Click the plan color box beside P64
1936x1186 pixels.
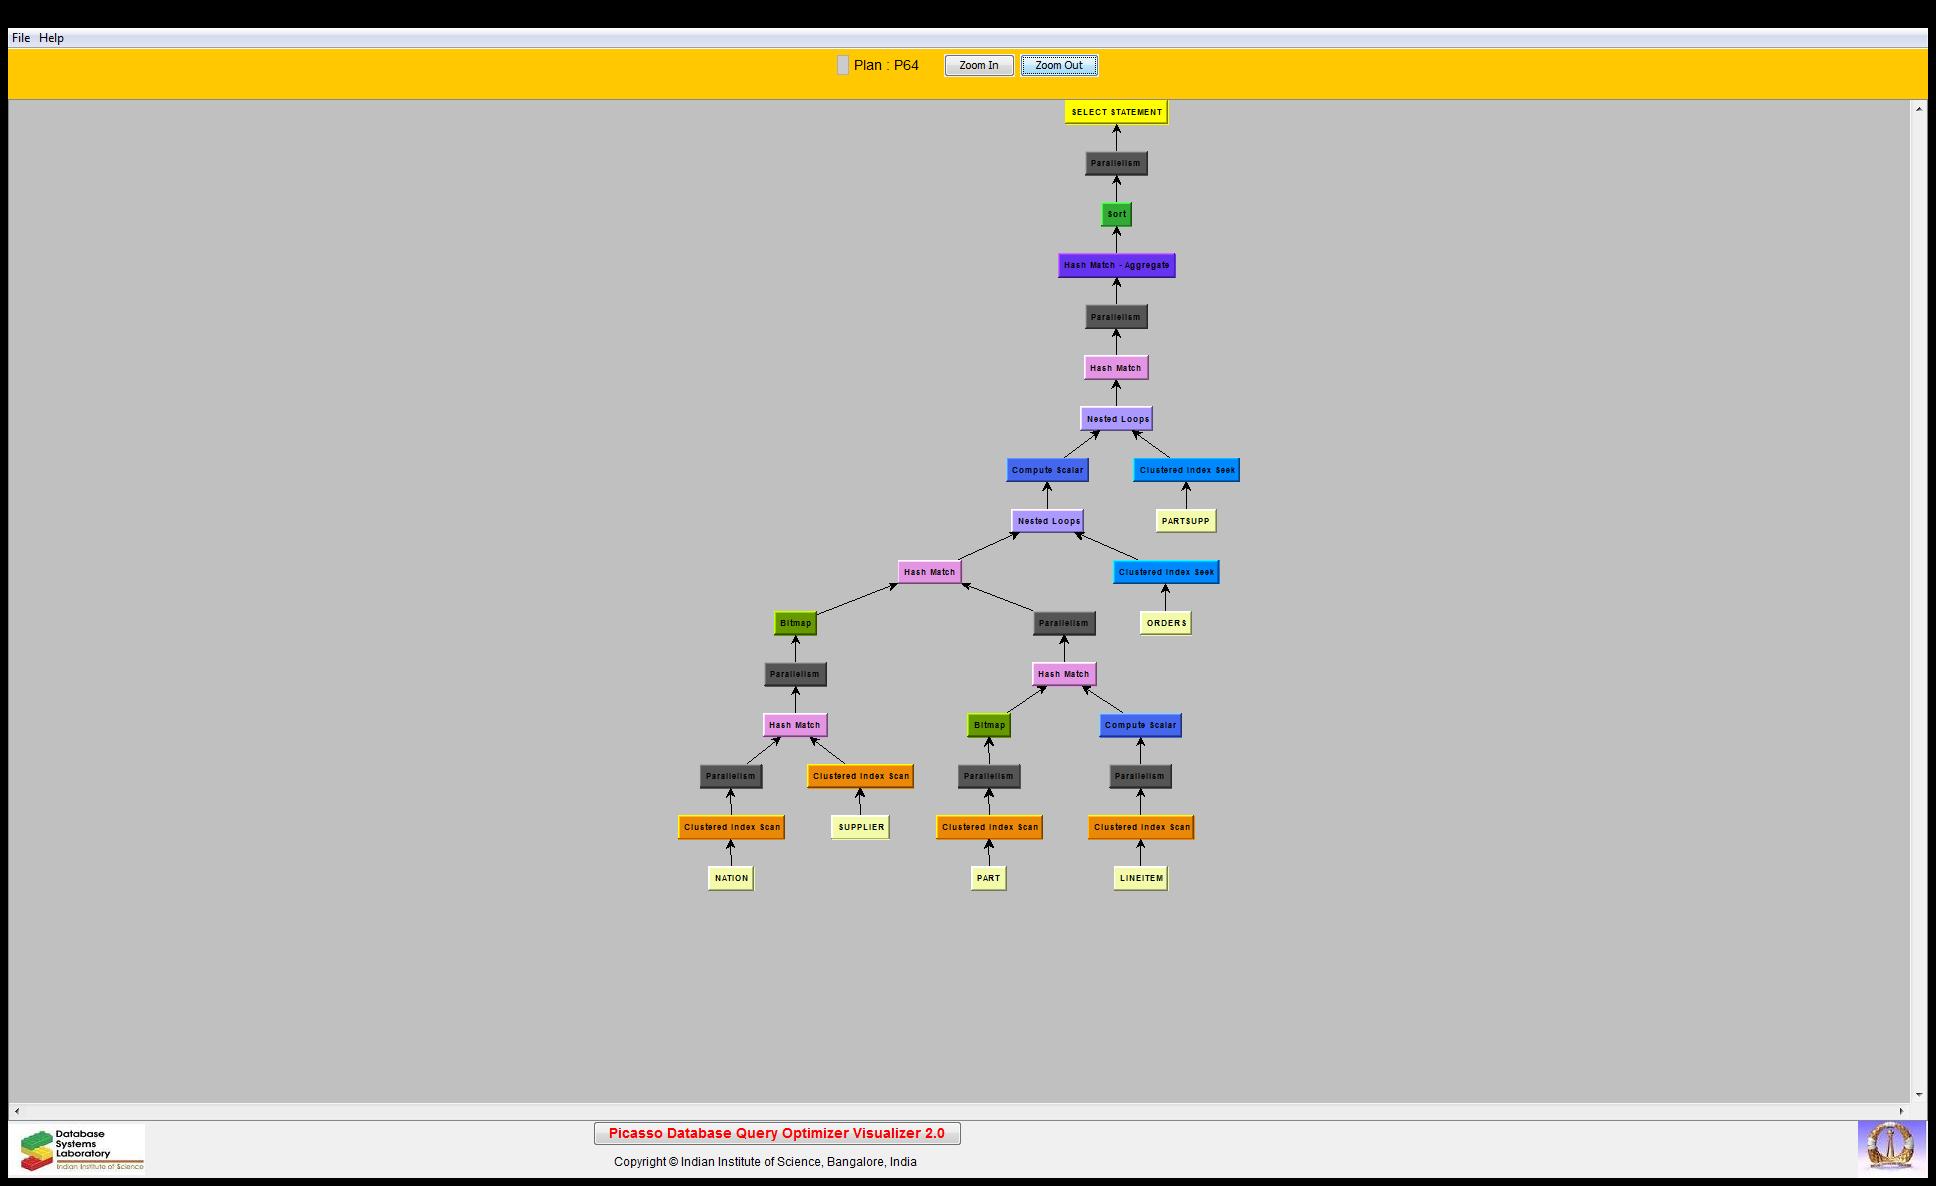[x=843, y=65]
